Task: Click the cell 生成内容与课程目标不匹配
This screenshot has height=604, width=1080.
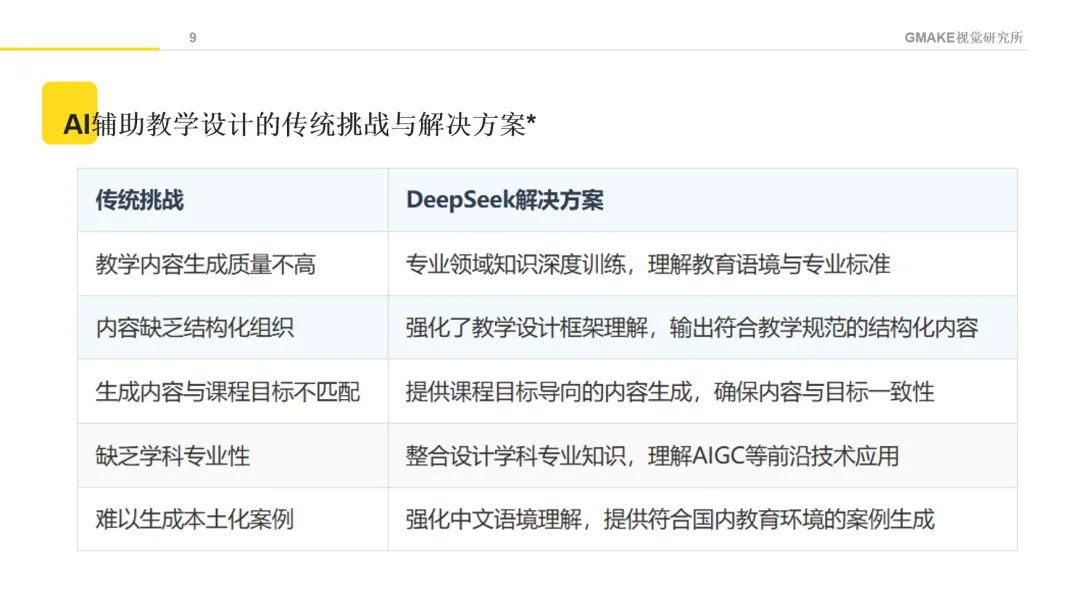Action: pyautogui.click(x=233, y=391)
